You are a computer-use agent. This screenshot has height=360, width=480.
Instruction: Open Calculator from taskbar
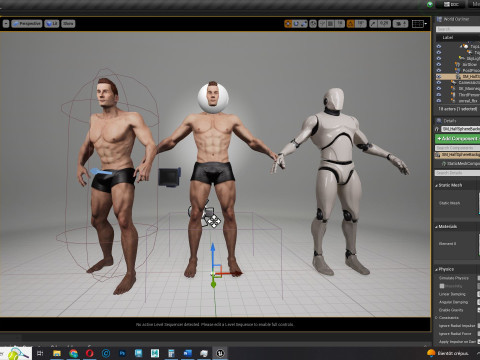coord(171,353)
